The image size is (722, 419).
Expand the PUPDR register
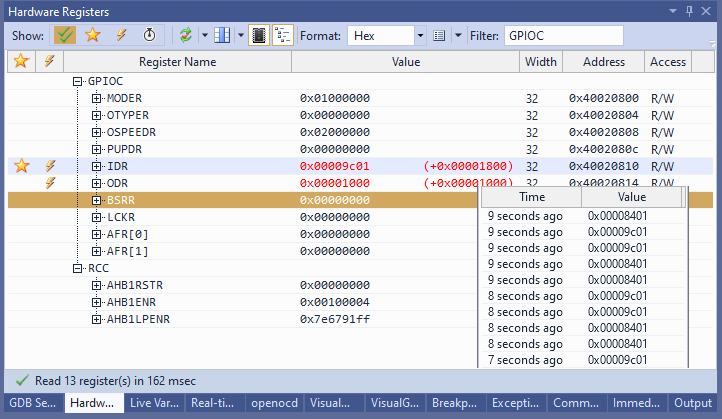point(96,150)
